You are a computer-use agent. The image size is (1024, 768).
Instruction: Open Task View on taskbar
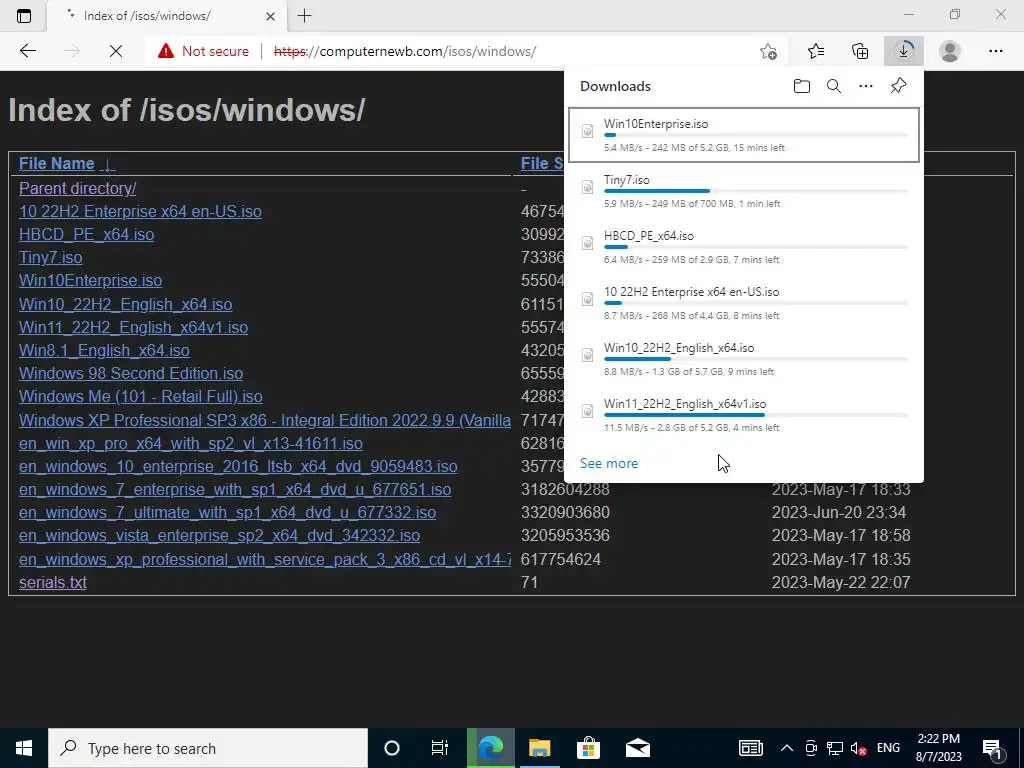tap(440, 748)
